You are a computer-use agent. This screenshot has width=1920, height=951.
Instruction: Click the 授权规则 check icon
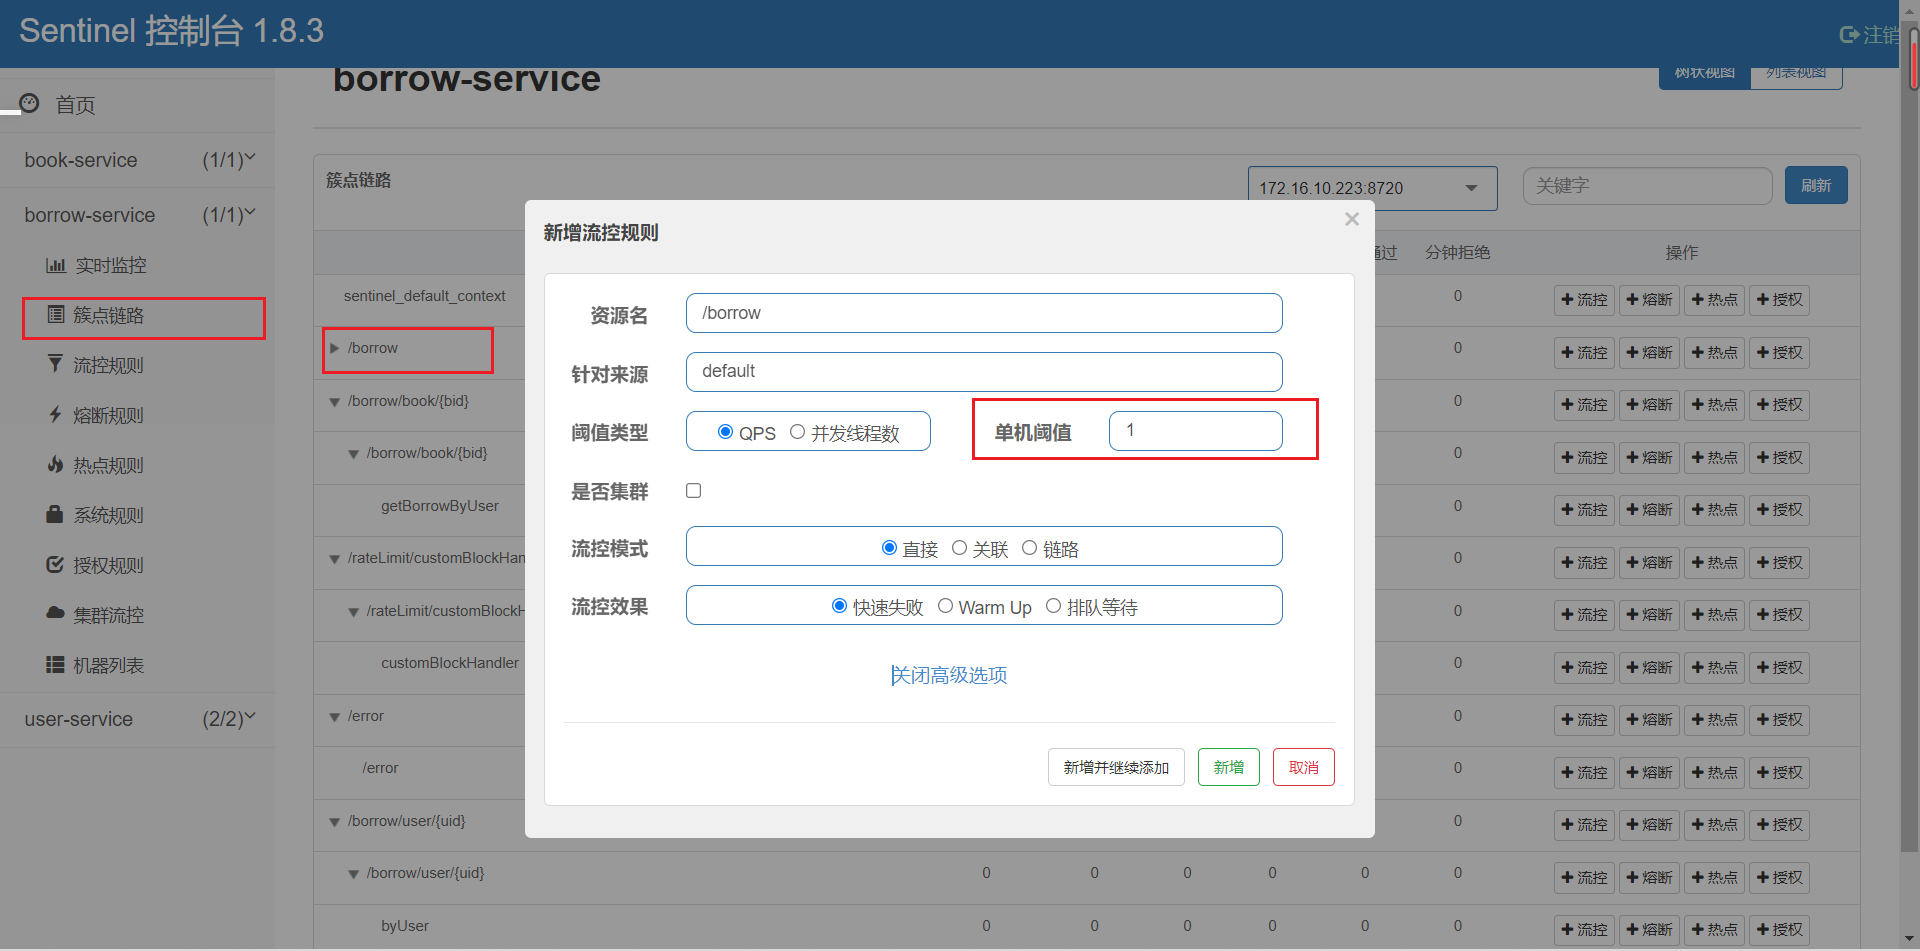coord(55,564)
